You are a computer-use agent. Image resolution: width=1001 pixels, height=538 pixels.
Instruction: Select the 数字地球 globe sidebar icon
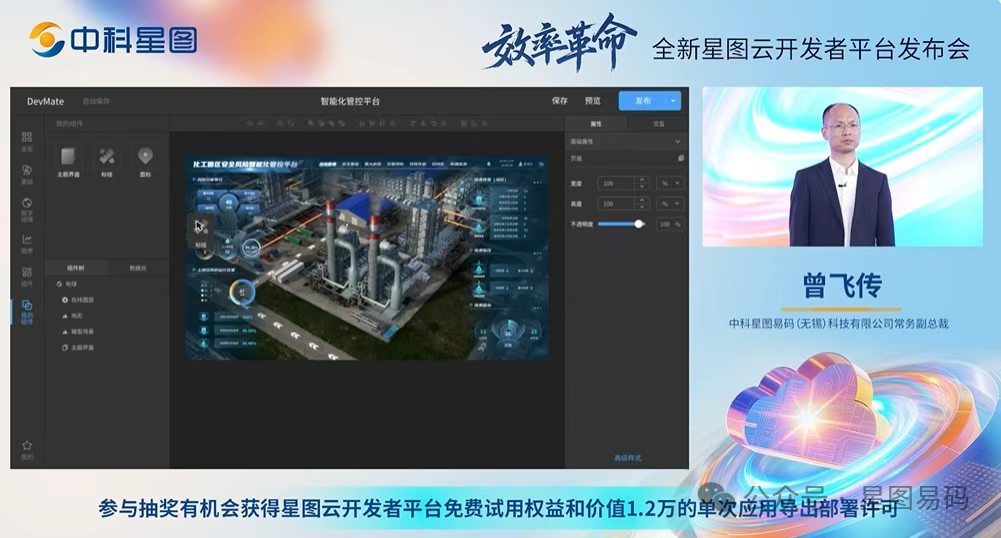click(27, 209)
